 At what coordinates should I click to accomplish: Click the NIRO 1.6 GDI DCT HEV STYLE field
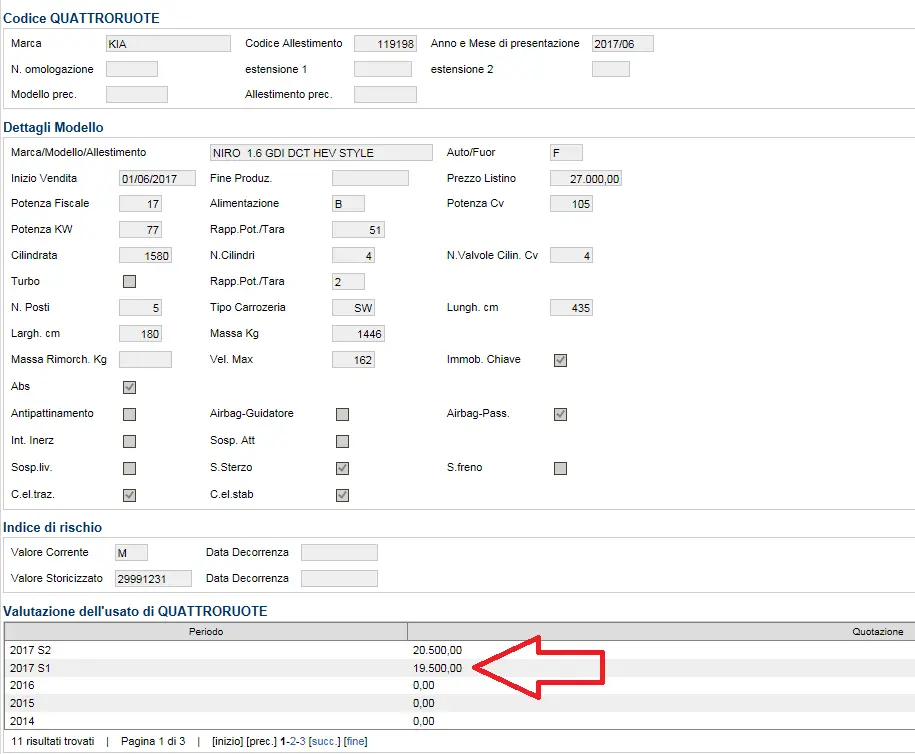point(322,153)
